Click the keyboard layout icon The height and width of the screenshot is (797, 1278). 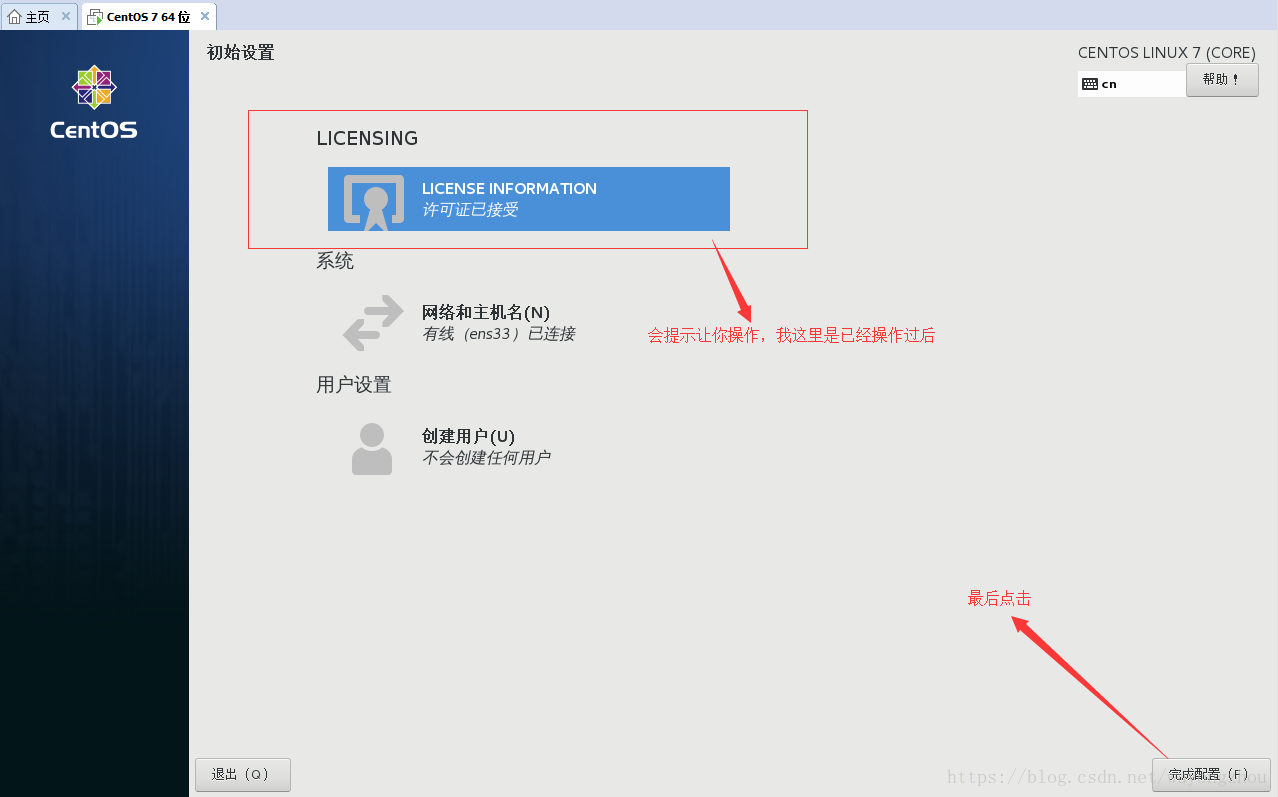point(1090,84)
